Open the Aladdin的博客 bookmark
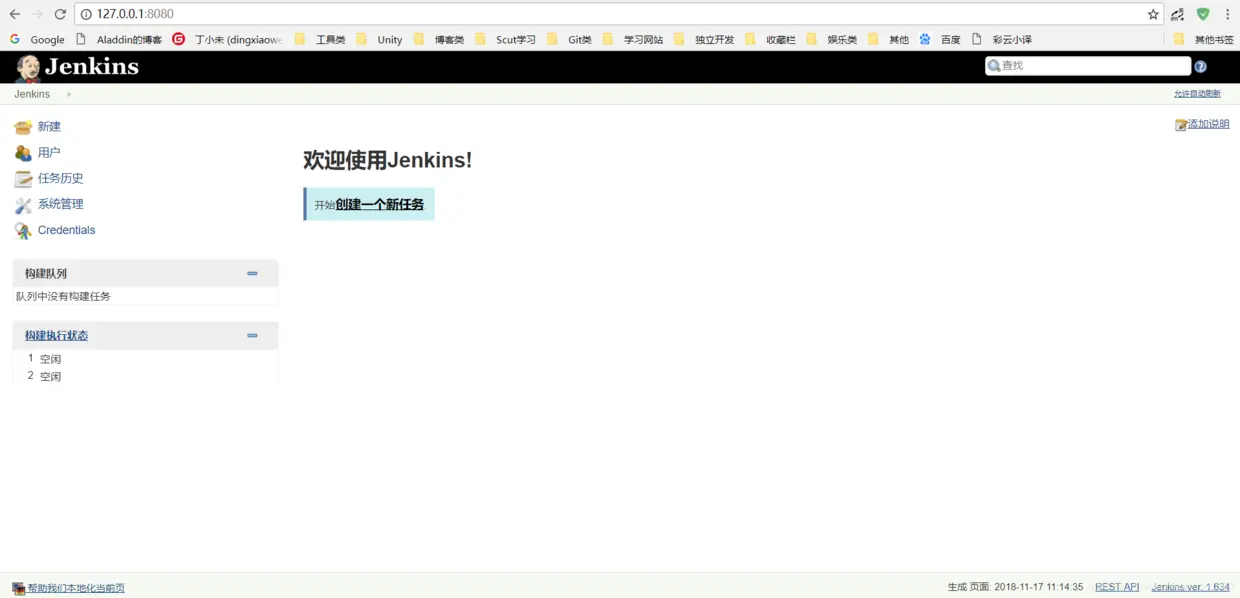This screenshot has width=1240, height=598. 119,40
